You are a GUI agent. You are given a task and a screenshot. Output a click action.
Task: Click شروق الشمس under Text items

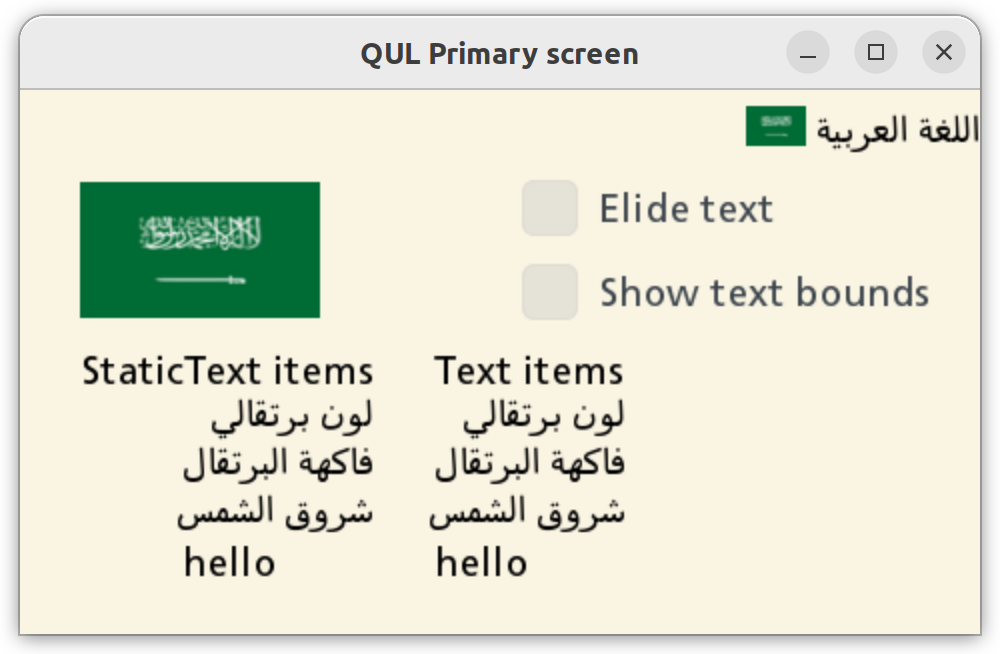click(527, 512)
